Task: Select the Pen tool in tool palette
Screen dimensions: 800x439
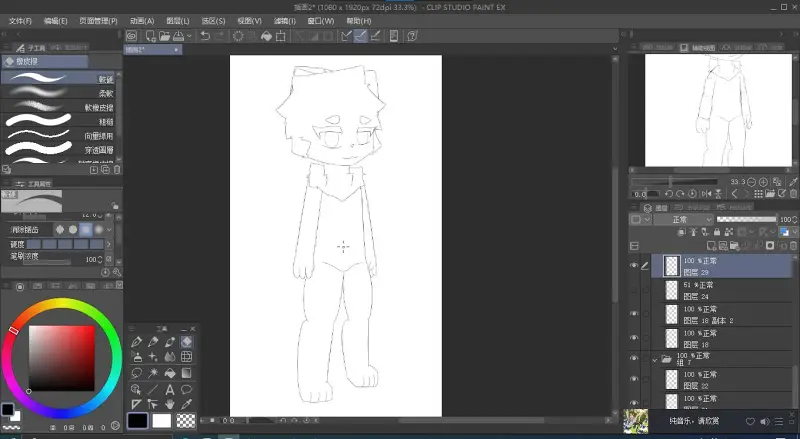Action: 136,342
